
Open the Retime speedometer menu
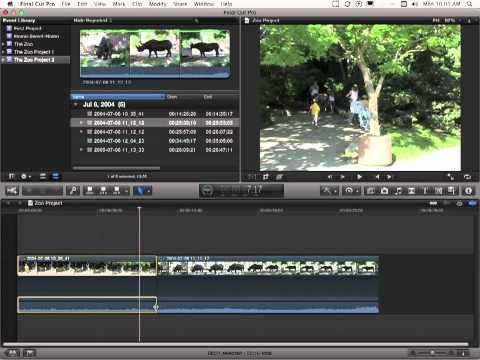(351, 191)
